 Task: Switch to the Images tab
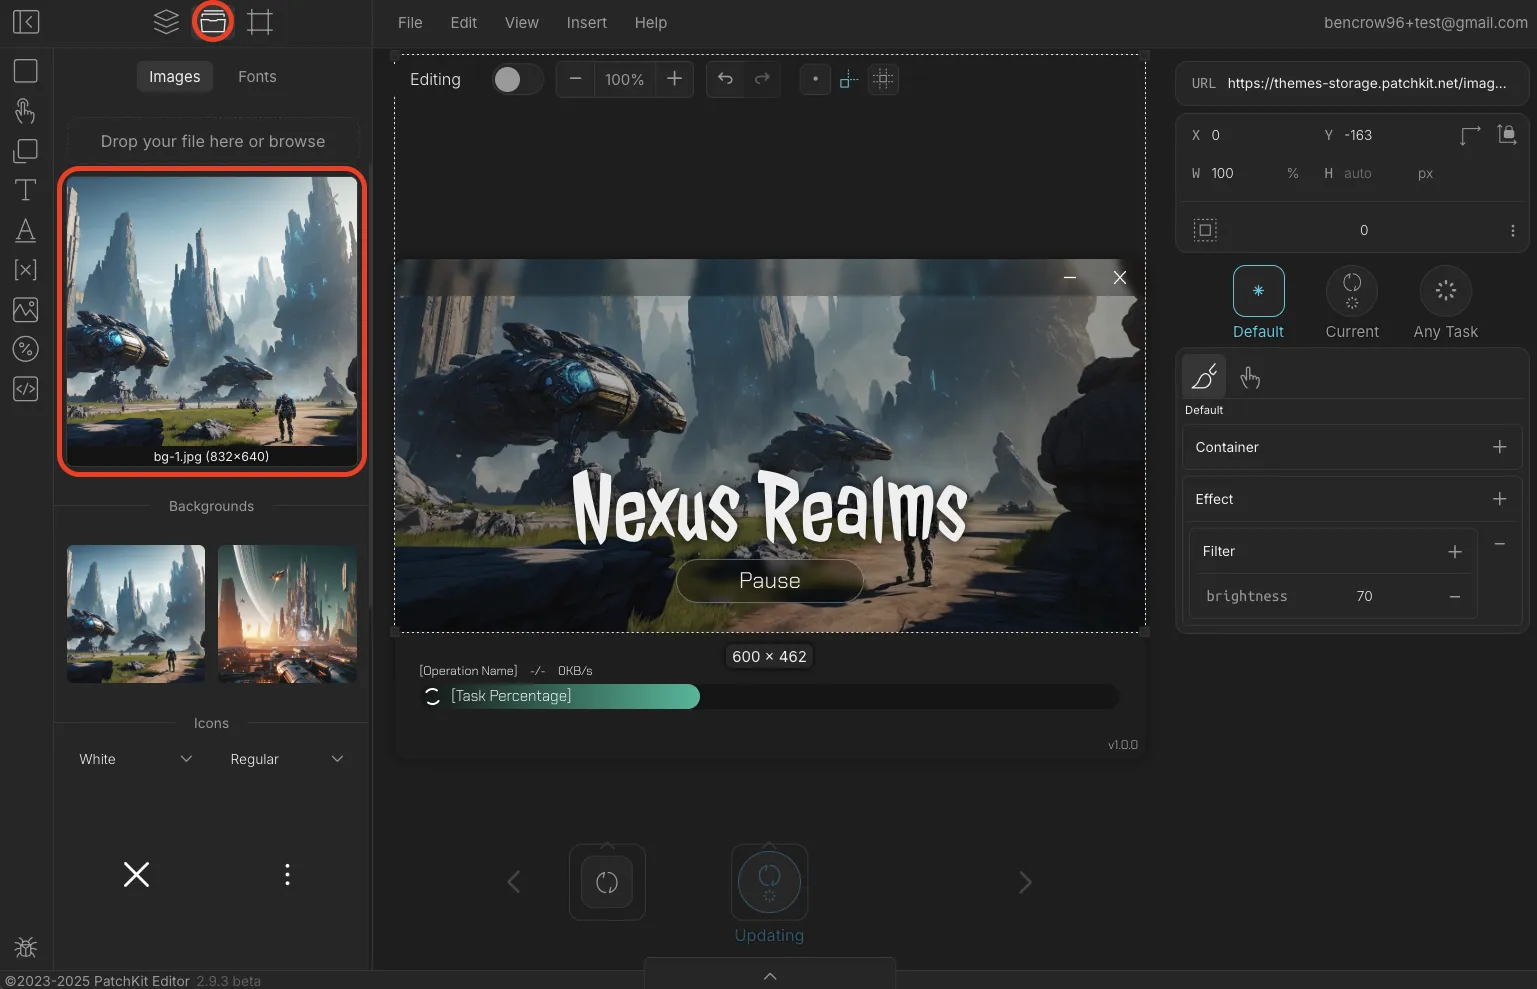click(x=174, y=76)
